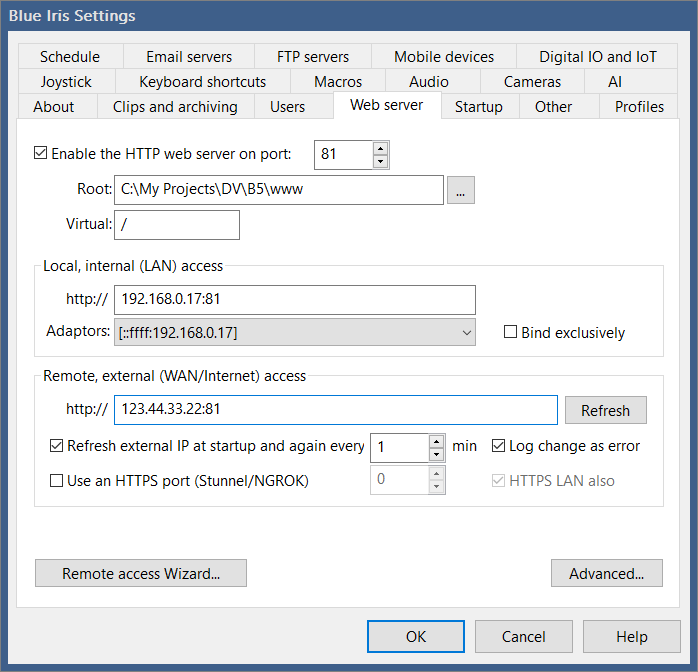Open the Remote access Wizard
This screenshot has height=672, width=698.
[x=141, y=573]
